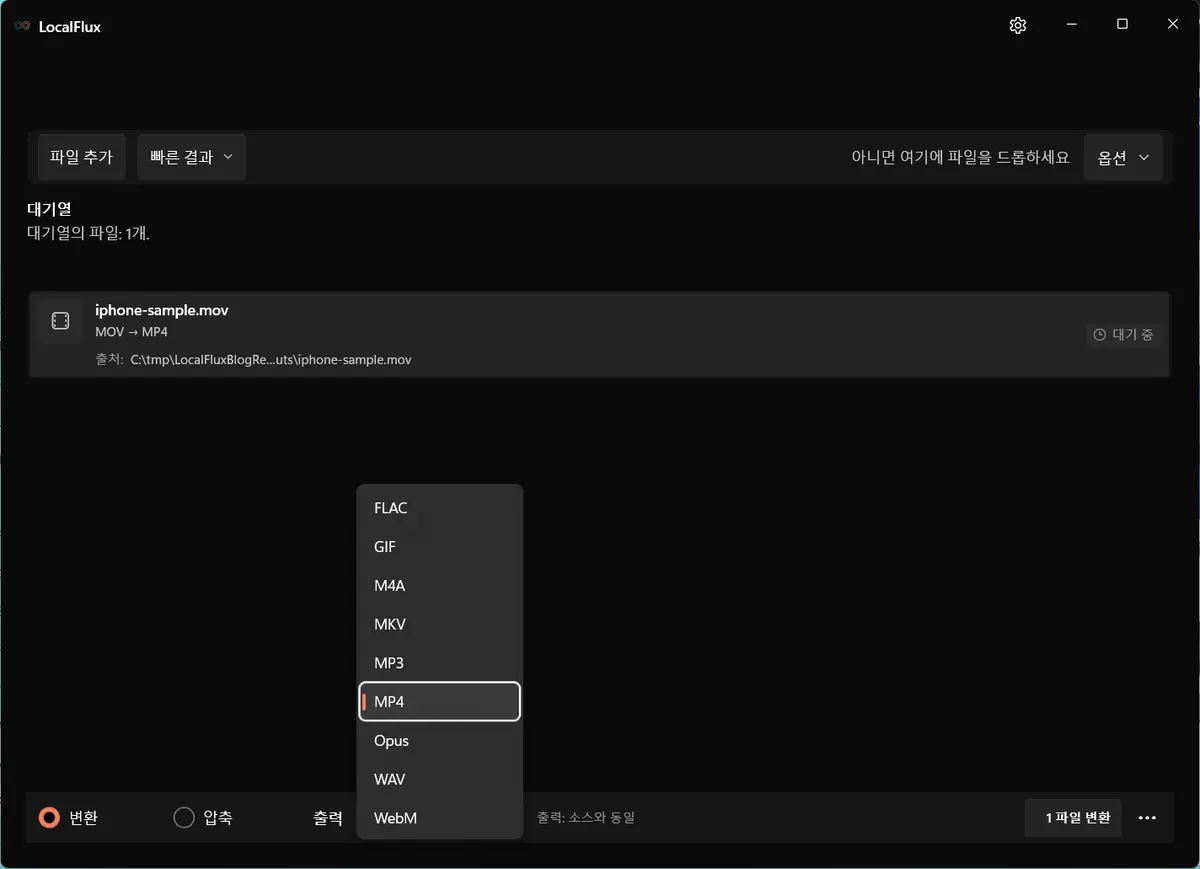Open settings via the gear icon
The height and width of the screenshot is (869, 1200).
point(1018,26)
